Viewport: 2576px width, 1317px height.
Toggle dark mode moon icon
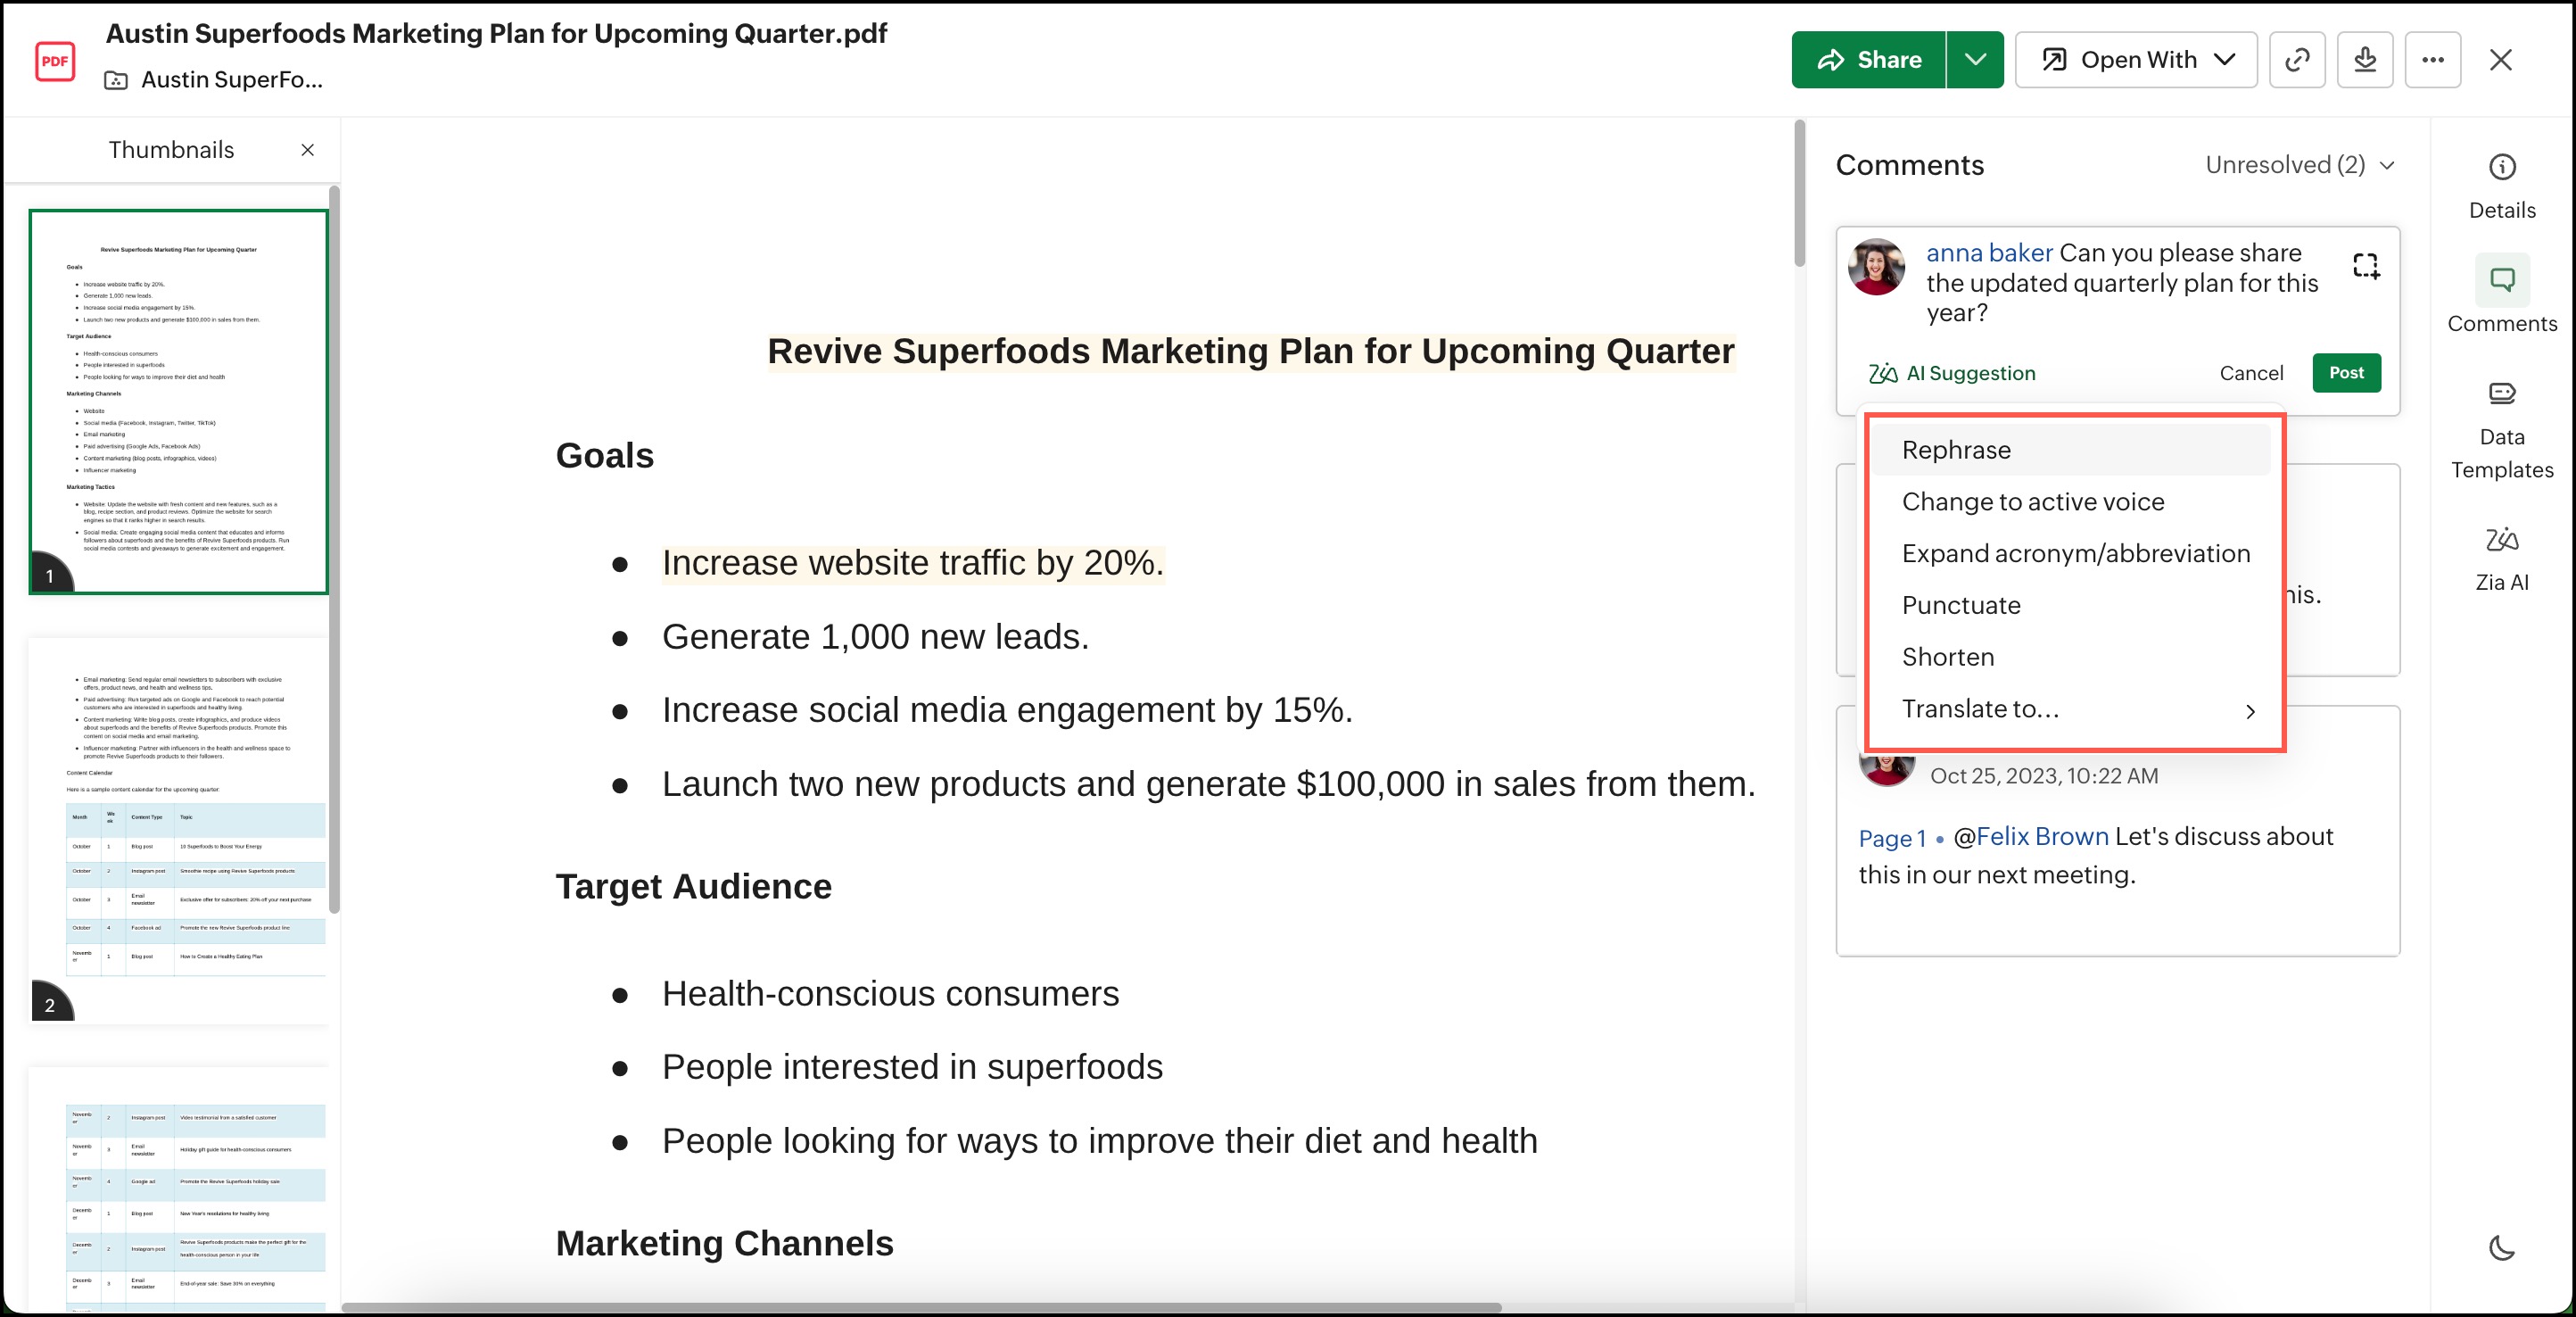(x=2501, y=1247)
